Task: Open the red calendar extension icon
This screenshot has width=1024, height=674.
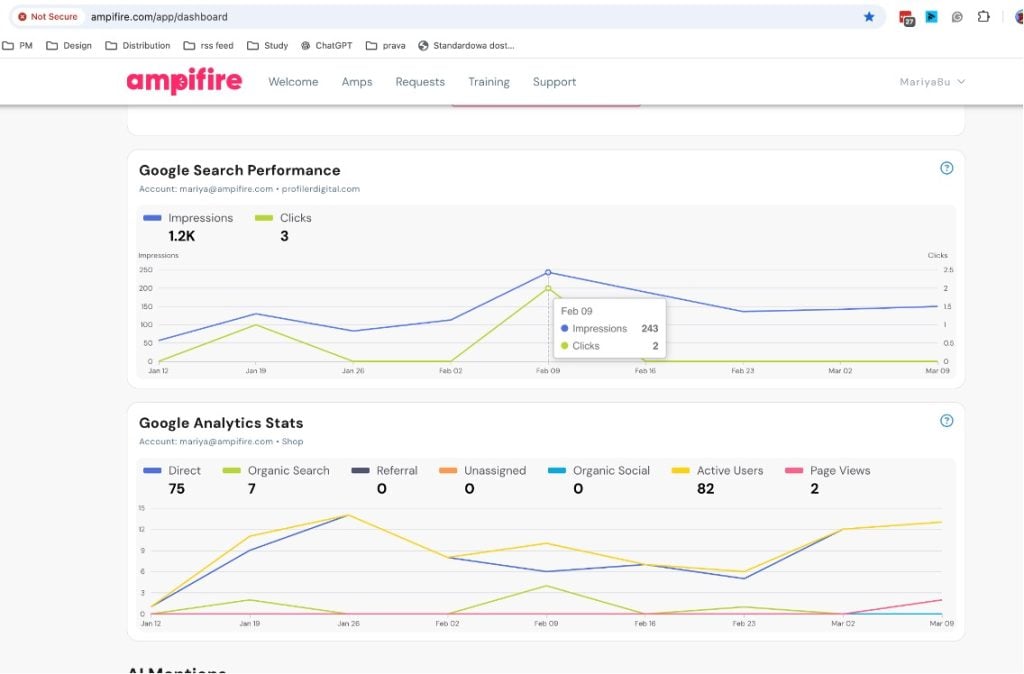Action: 906,18
